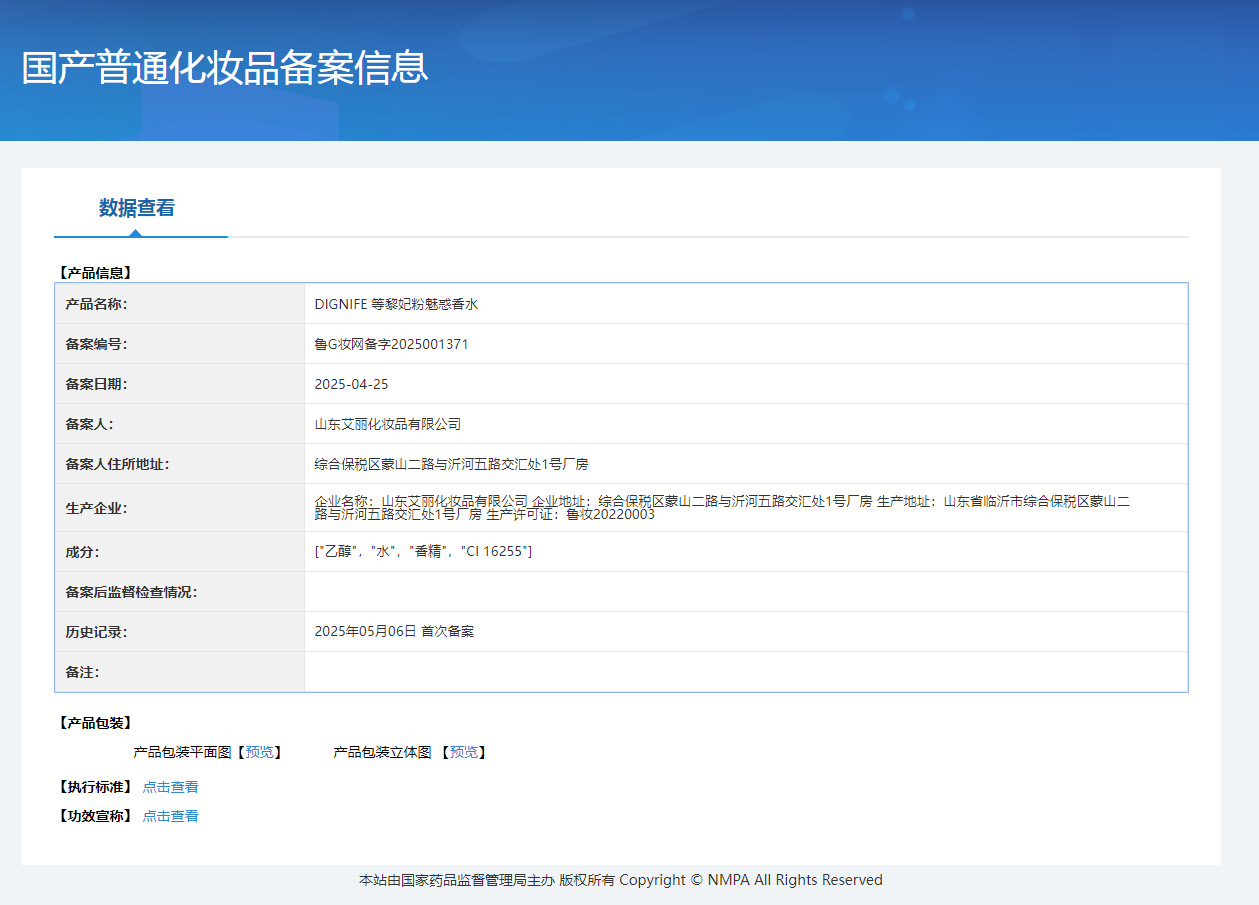Click the 备案人 row label
This screenshot has height=905, width=1259.
[x=89, y=424]
